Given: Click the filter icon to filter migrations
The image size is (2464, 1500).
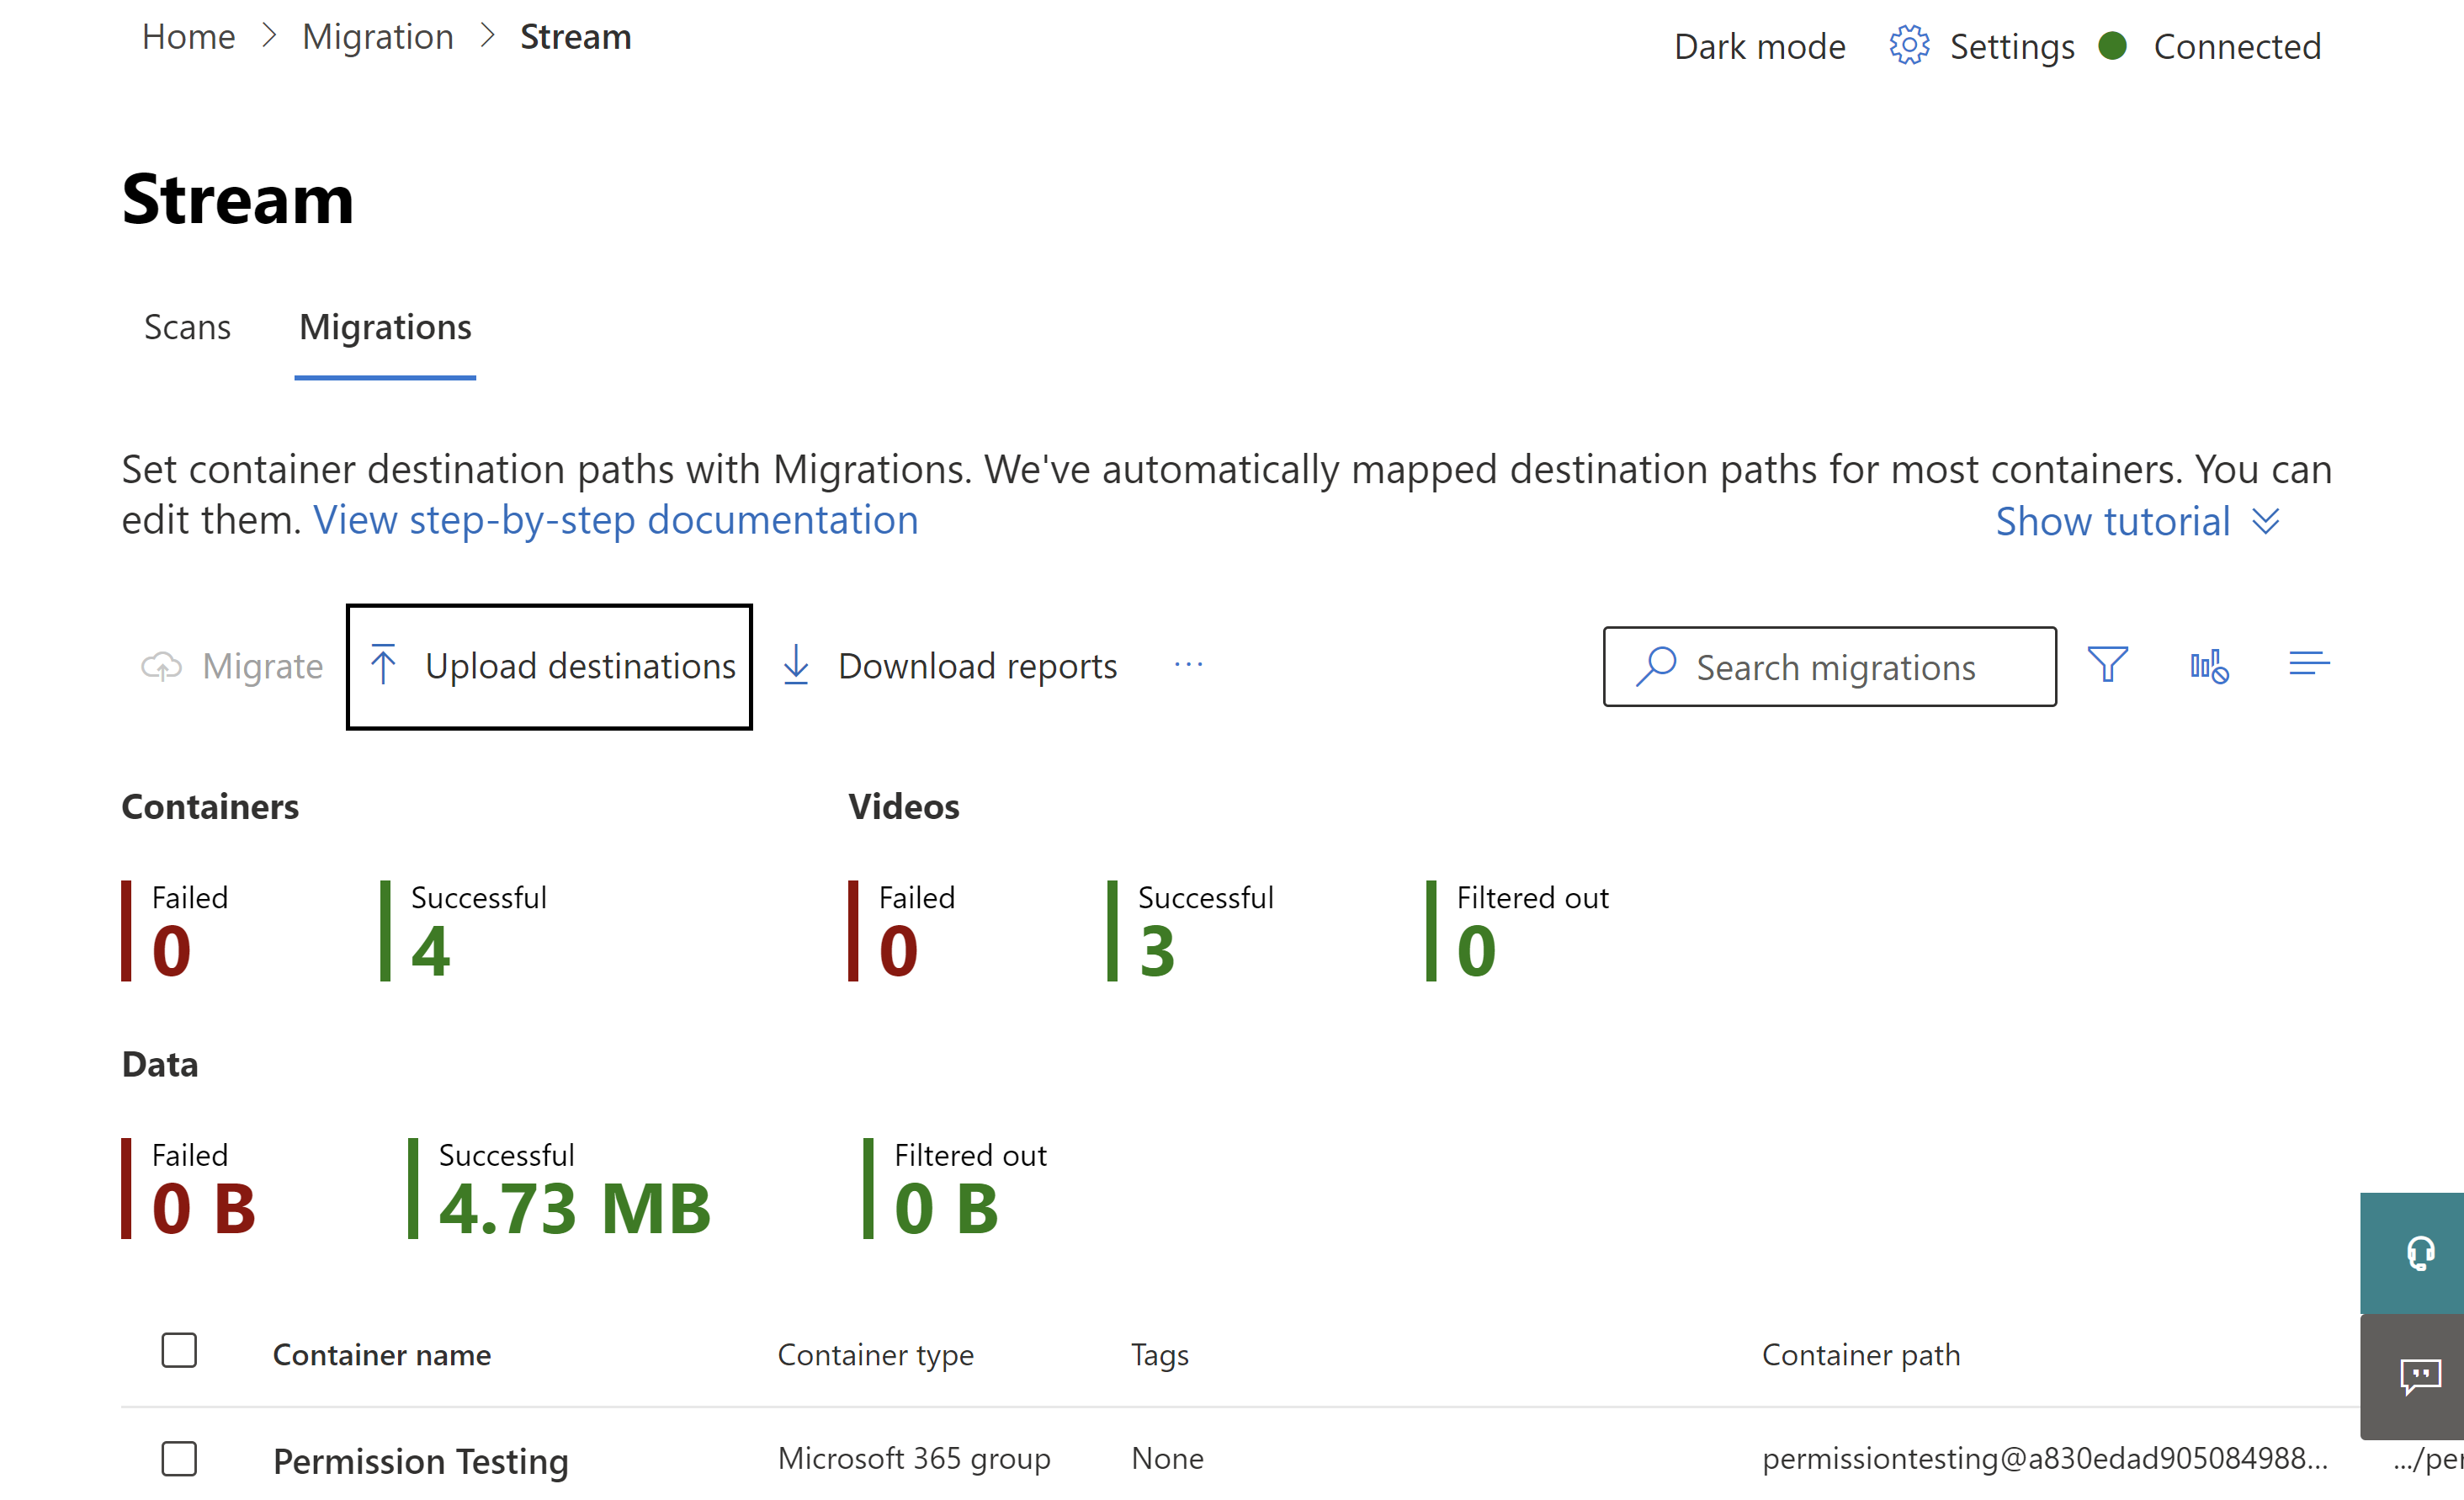Looking at the screenshot, I should (2106, 666).
